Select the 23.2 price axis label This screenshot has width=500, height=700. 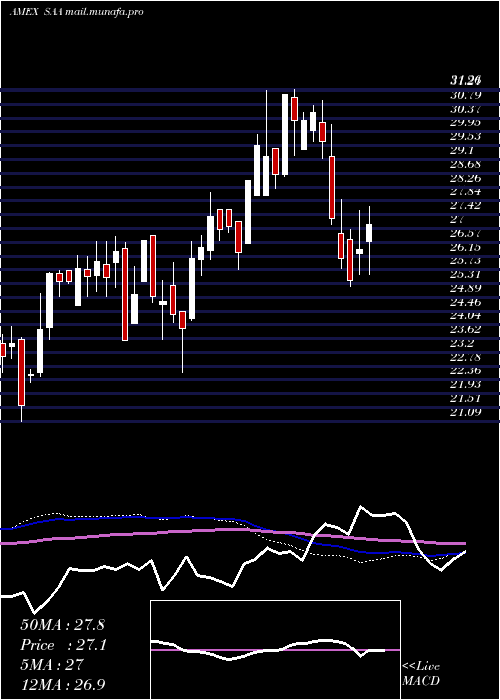pos(462,344)
